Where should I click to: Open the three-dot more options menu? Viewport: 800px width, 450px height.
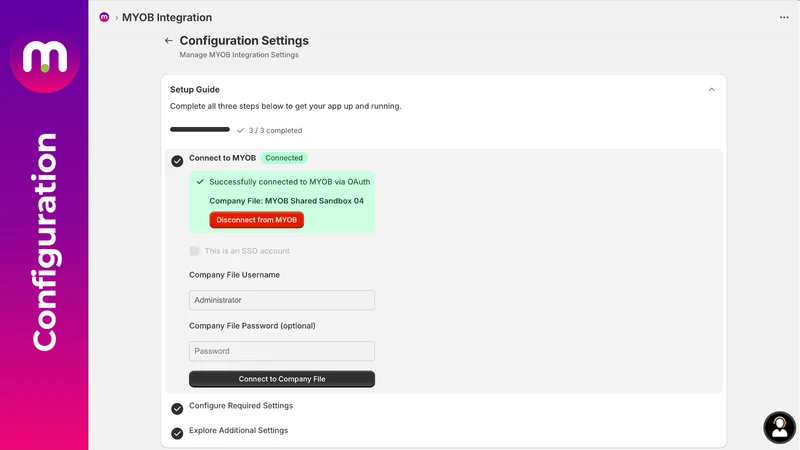point(784,17)
